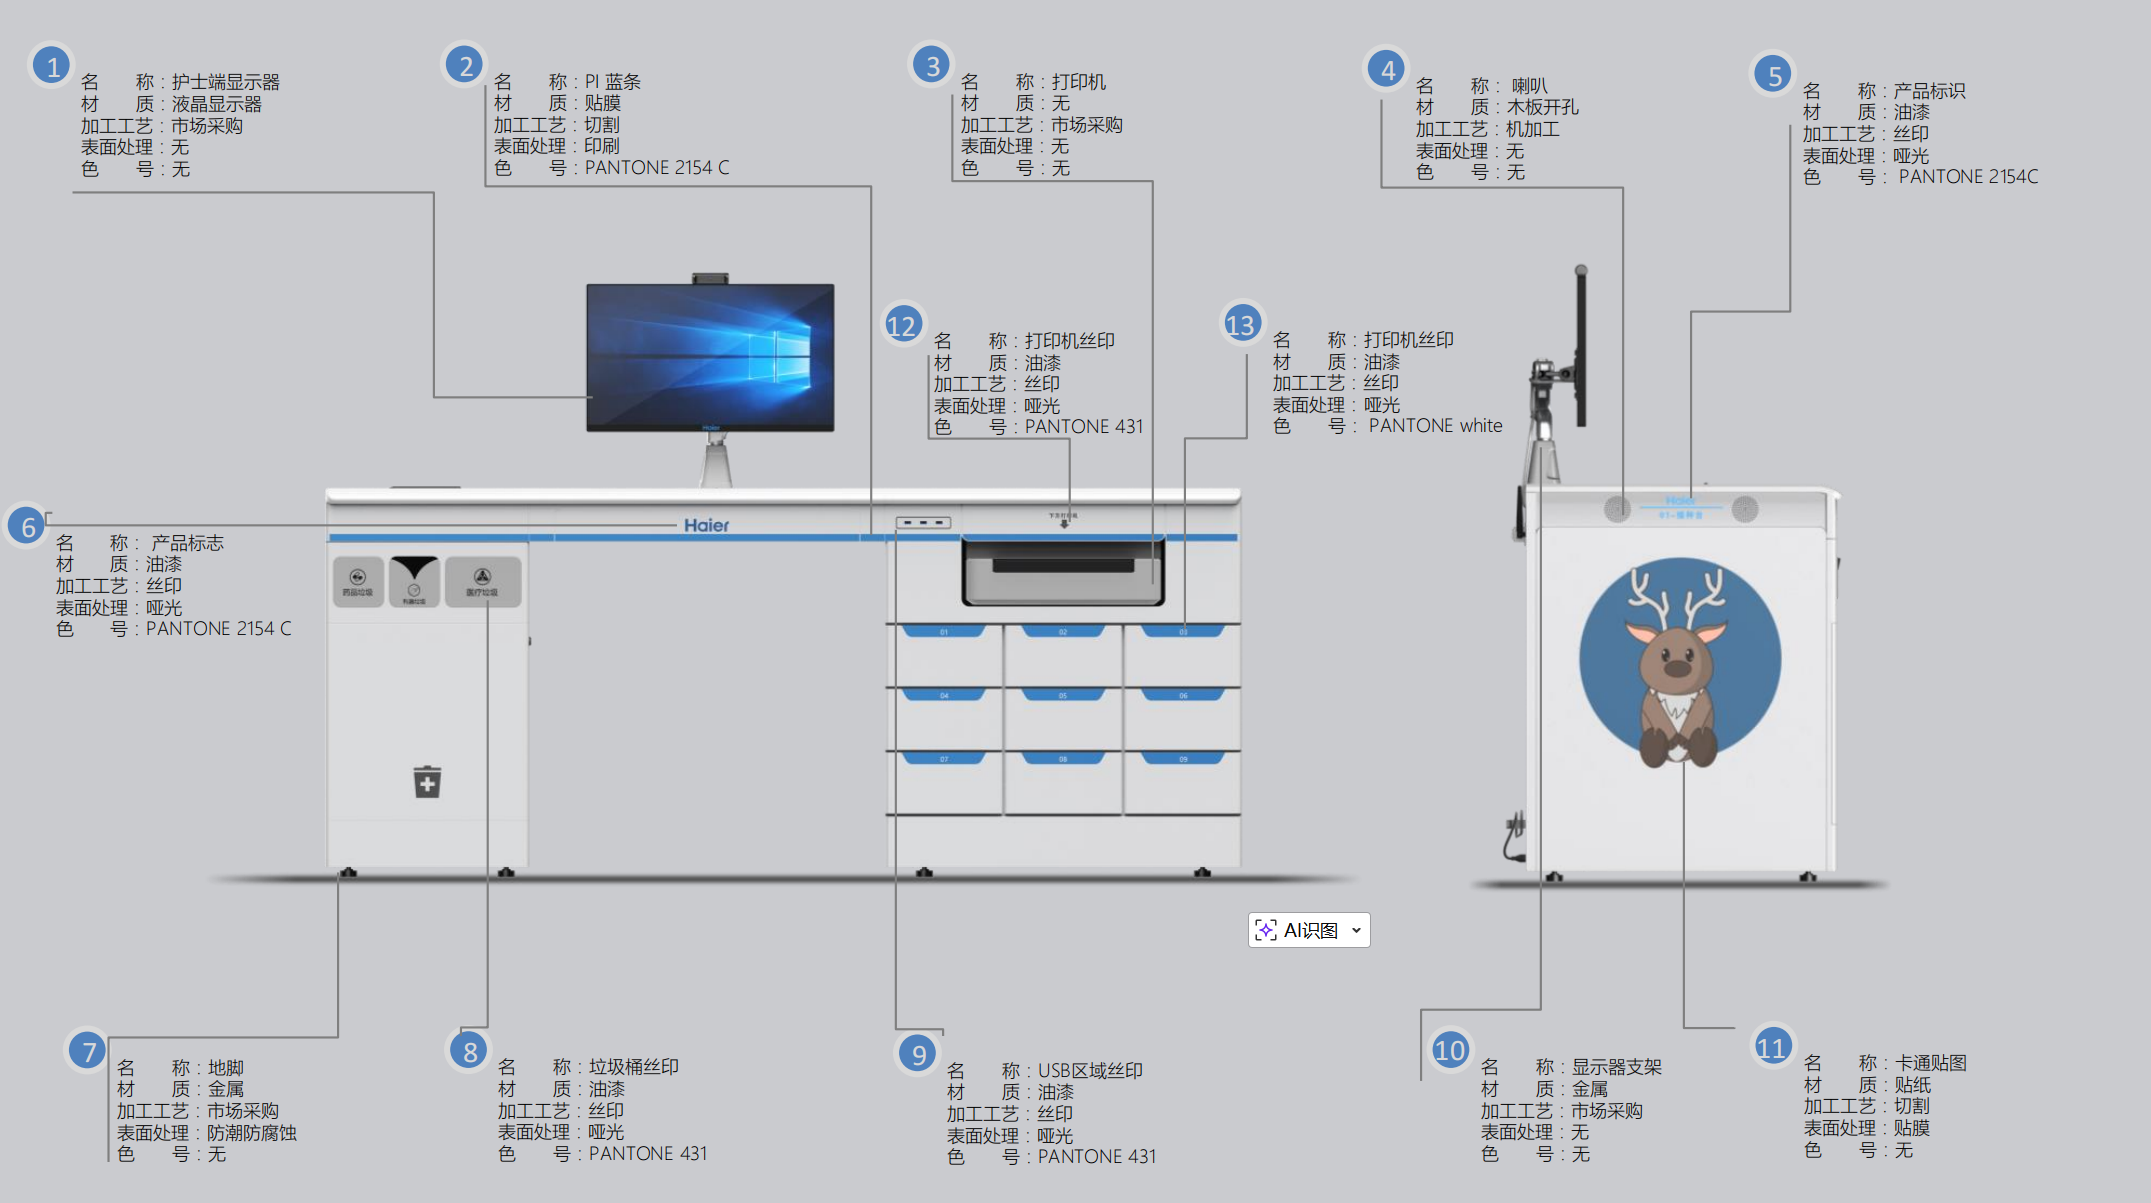Expand the AI识图 dropdown arrow
Screen dimensions: 2151x1203
pos(1356,930)
